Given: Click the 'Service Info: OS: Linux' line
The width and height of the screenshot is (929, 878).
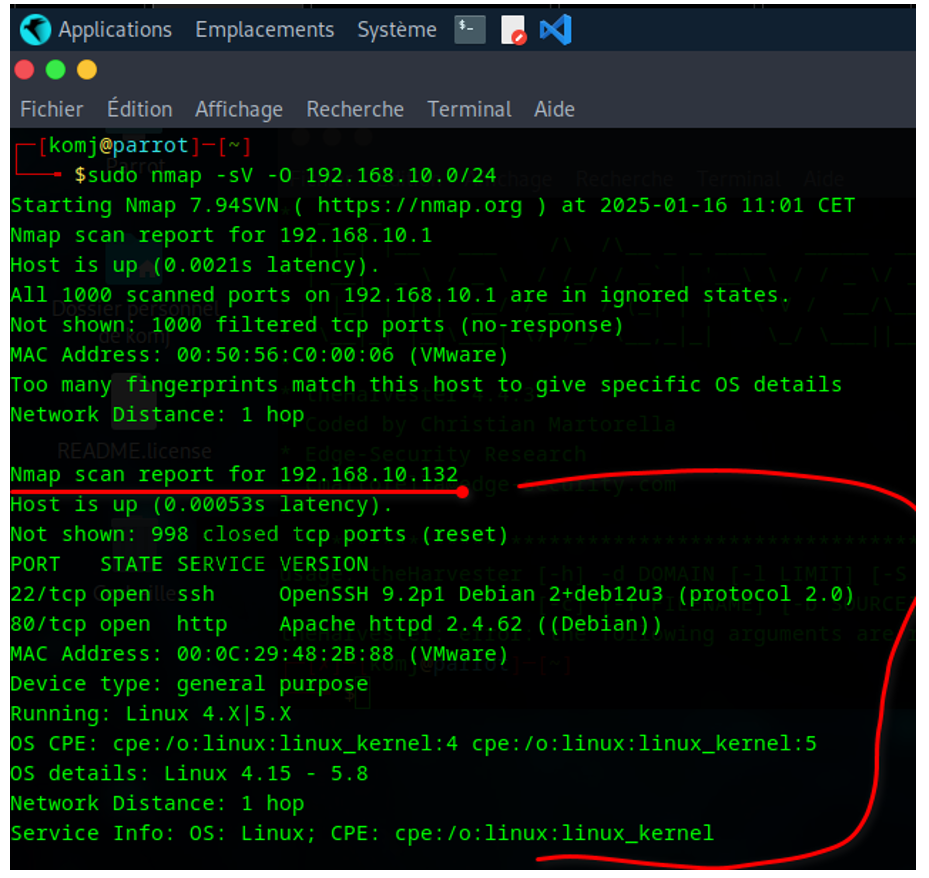Looking at the screenshot, I should pyautogui.click(x=362, y=834).
